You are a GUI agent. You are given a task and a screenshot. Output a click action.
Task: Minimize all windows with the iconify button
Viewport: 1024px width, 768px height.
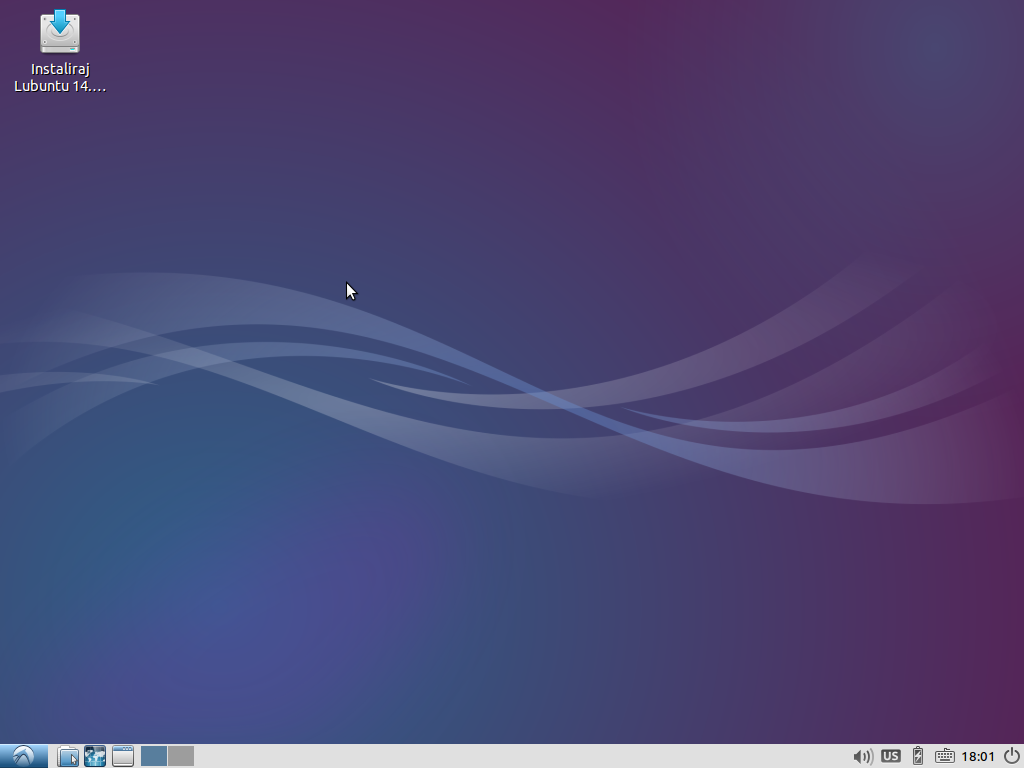123,756
